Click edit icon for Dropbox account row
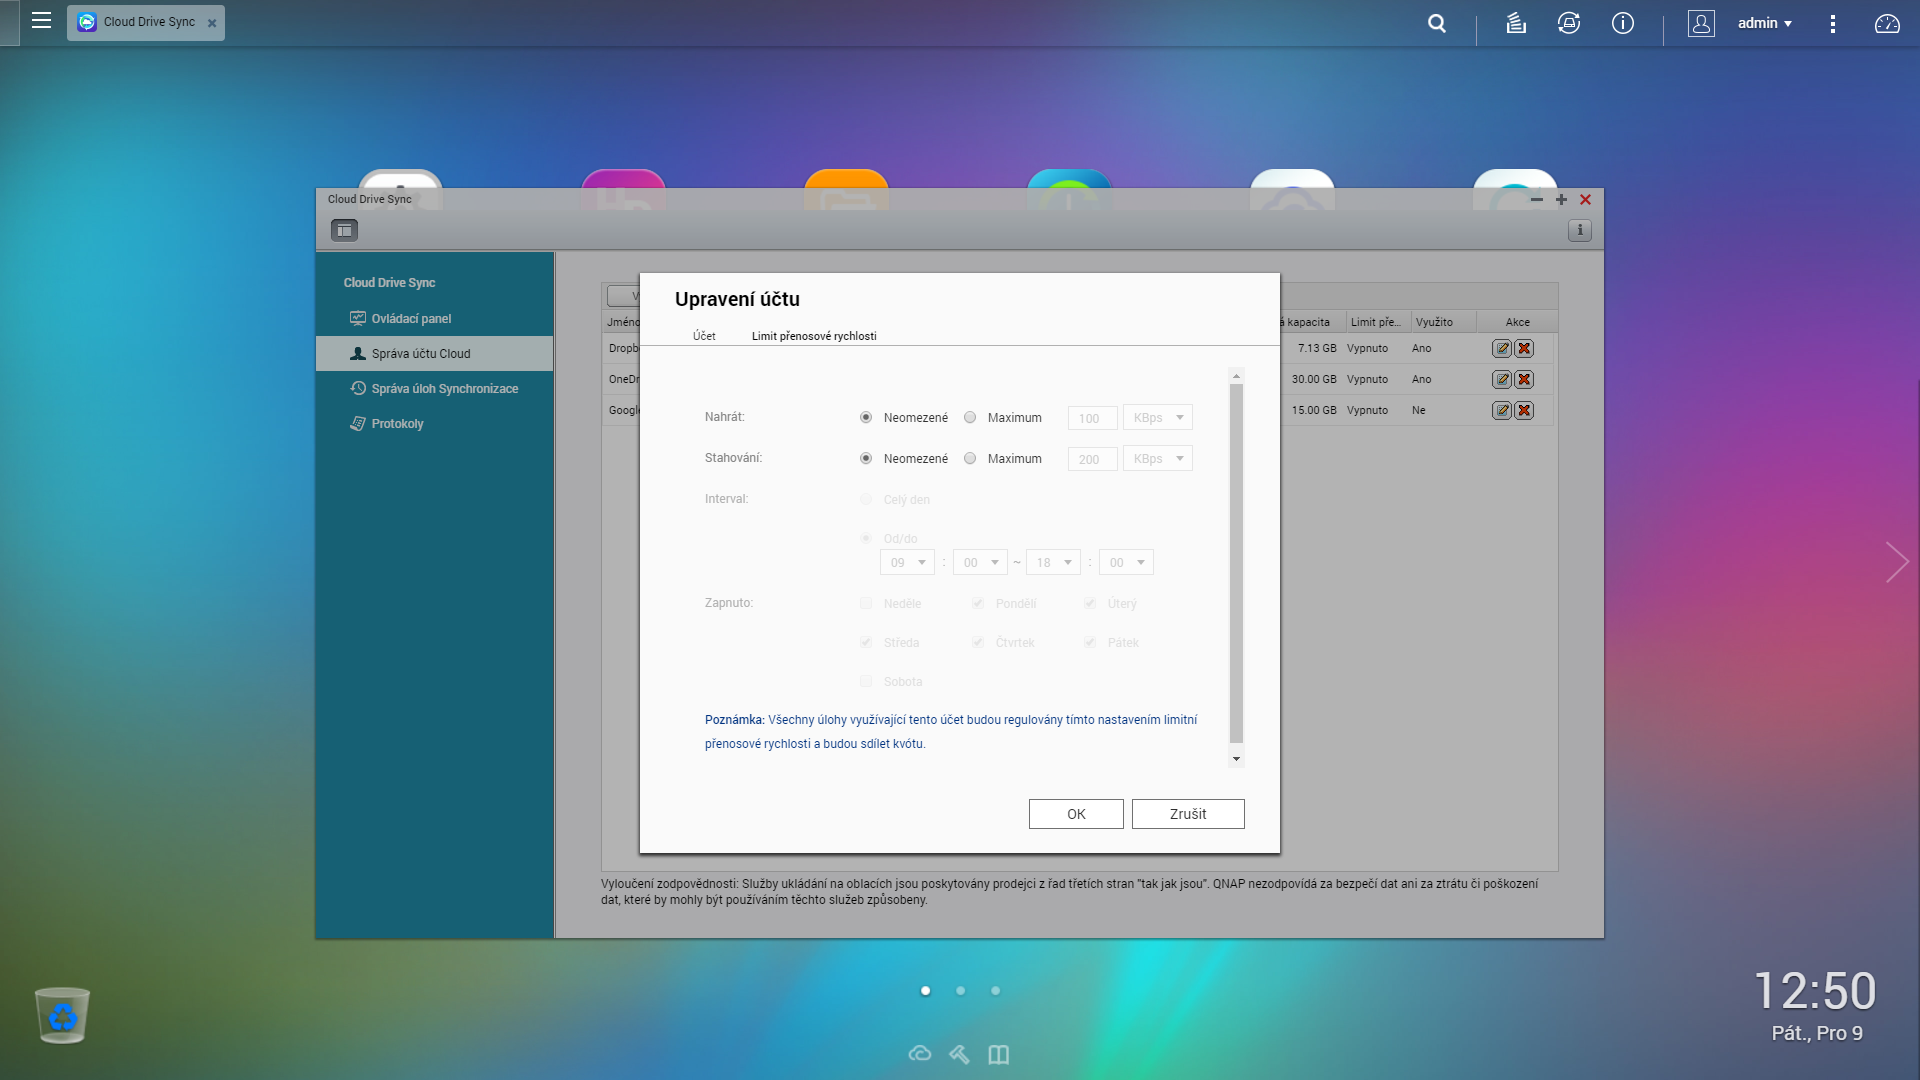 1501,349
